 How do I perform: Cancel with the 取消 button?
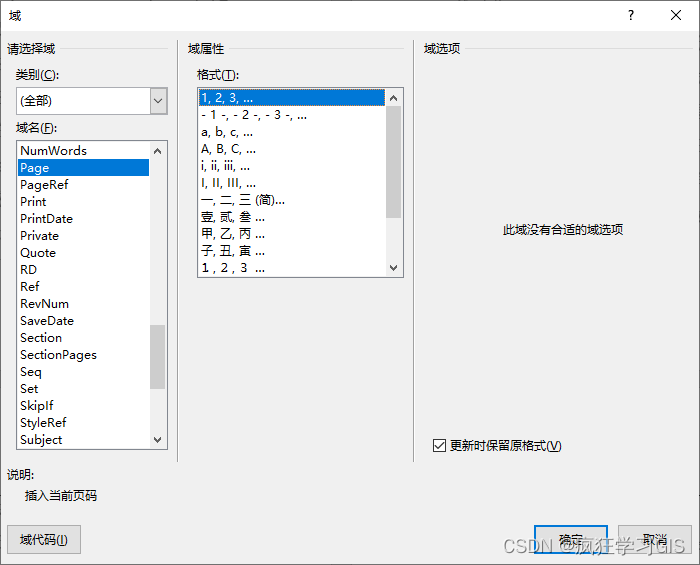[x=654, y=540]
